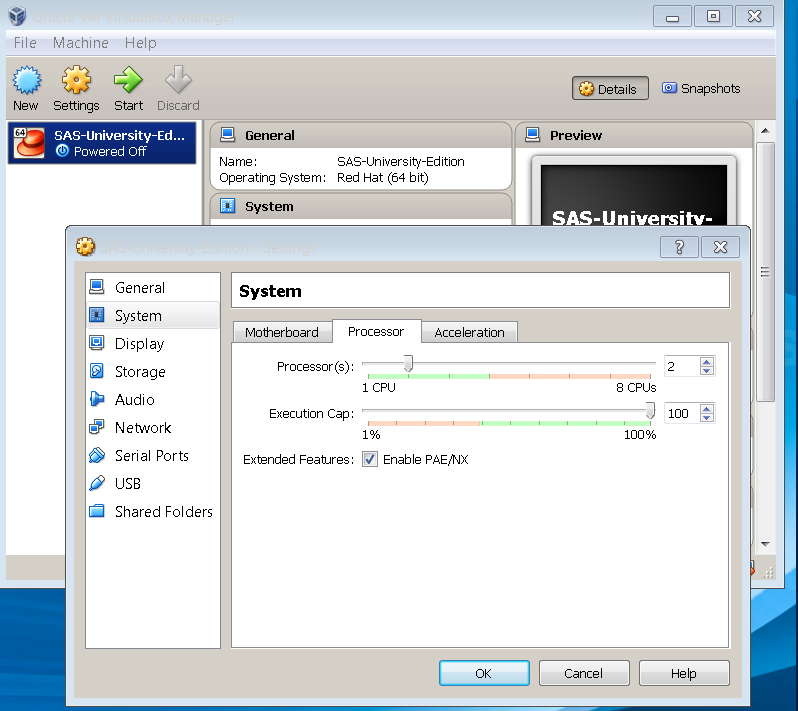This screenshot has height=711, width=798.
Task: Open Display settings category
Action: point(153,344)
